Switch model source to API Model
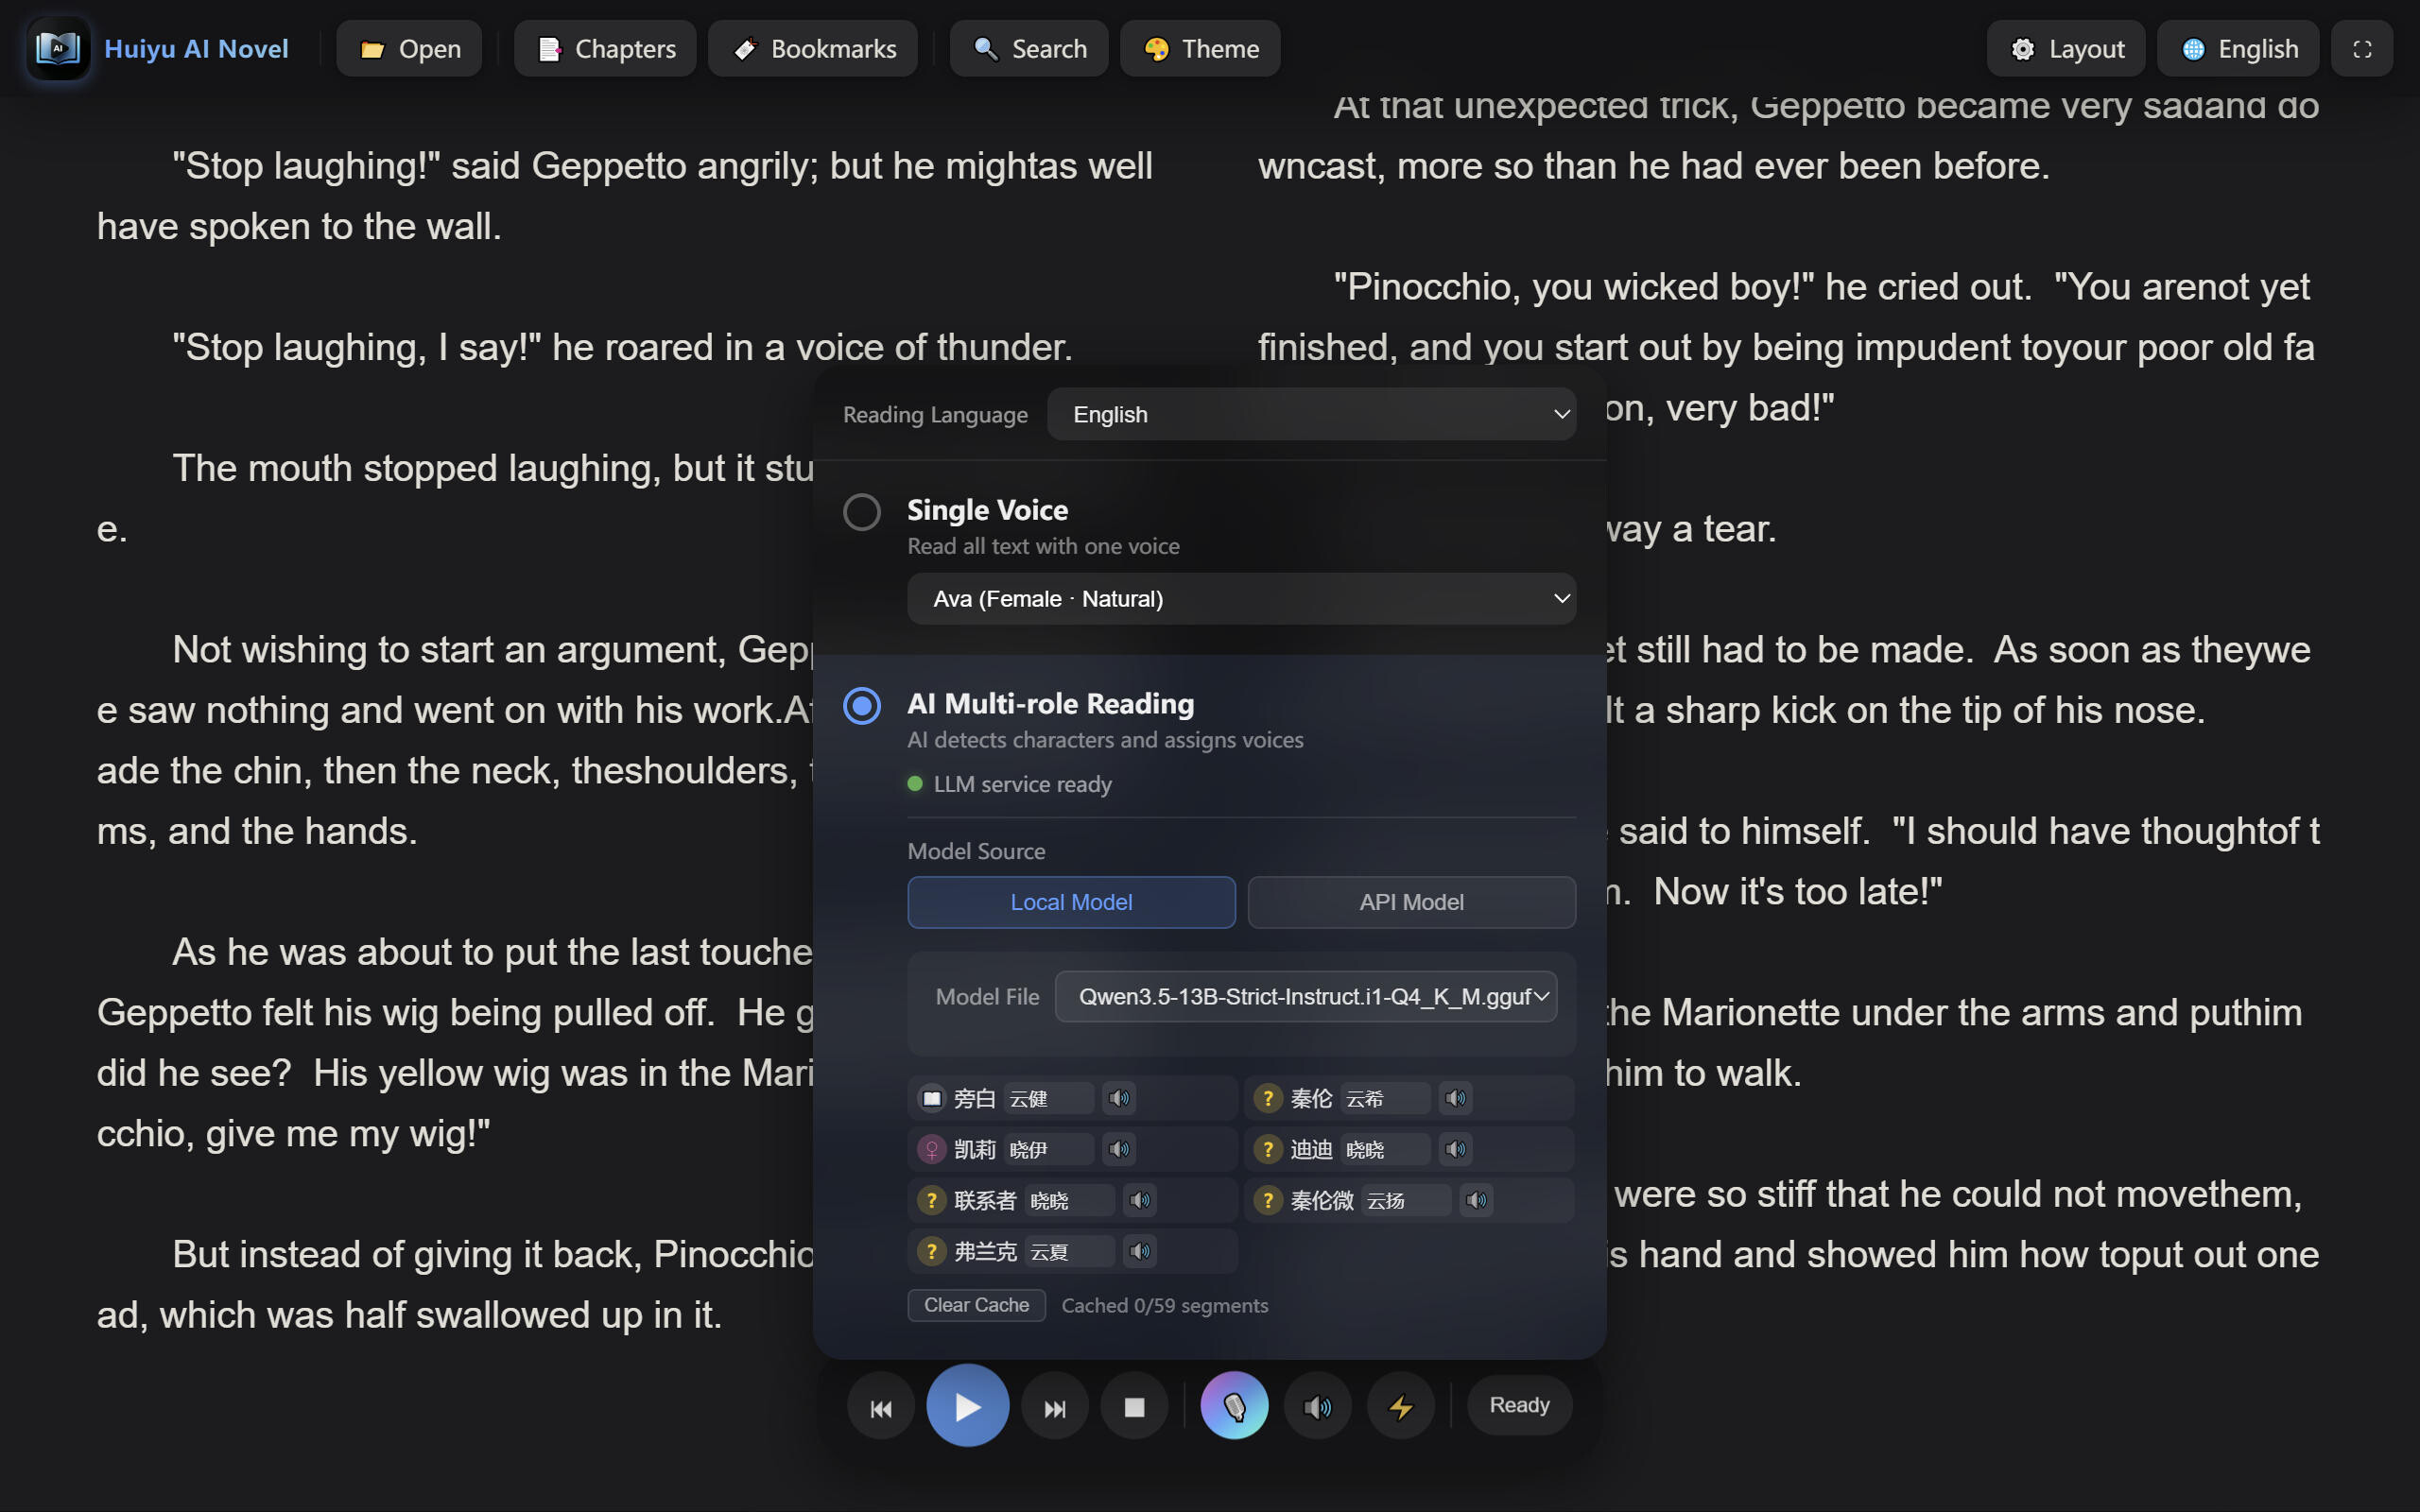Screen dimensions: 2420x1512 1411,902
